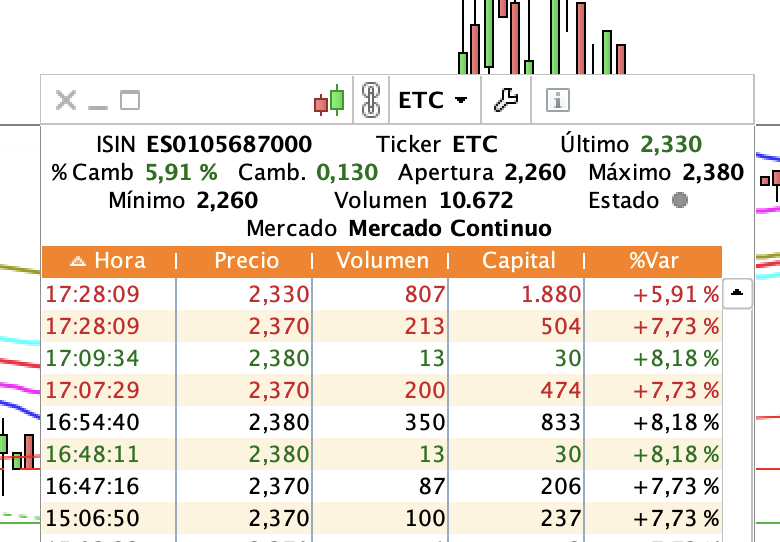Image resolution: width=780 pixels, height=542 pixels.
Task: Sort by the Precio column header
Action: click(245, 261)
